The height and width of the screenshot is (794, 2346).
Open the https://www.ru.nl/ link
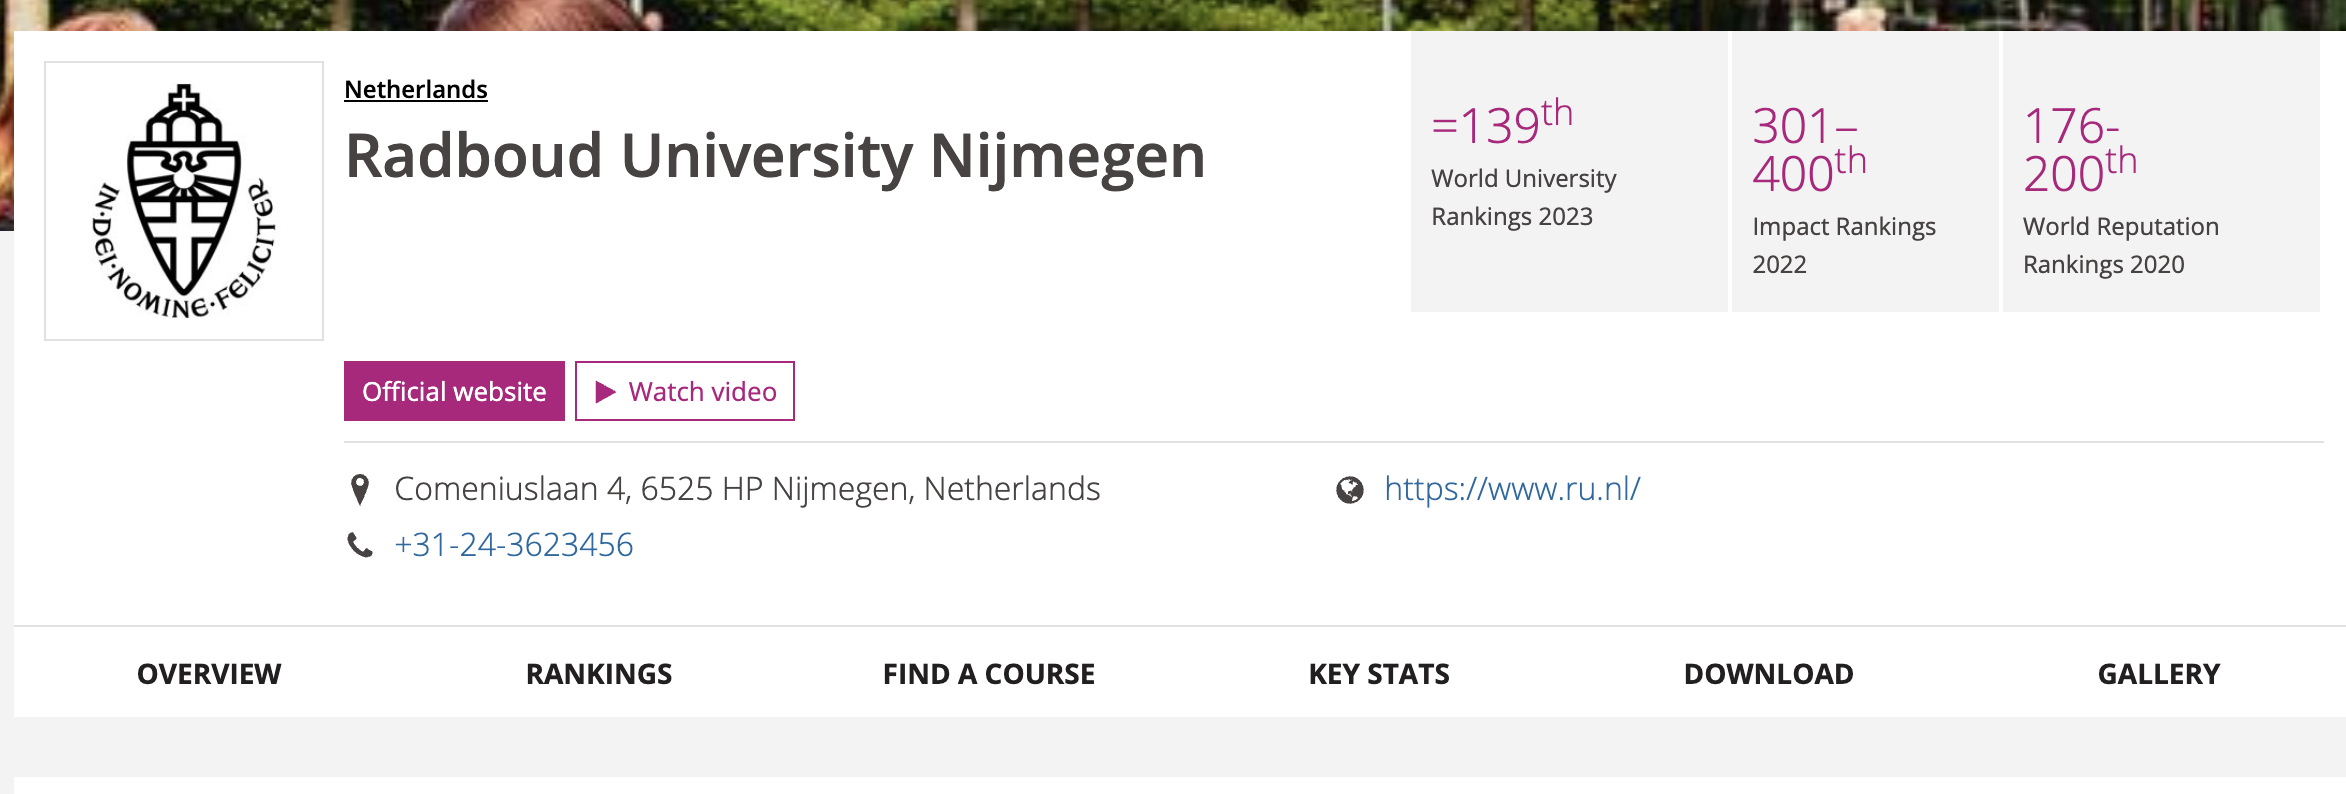click(x=1512, y=489)
